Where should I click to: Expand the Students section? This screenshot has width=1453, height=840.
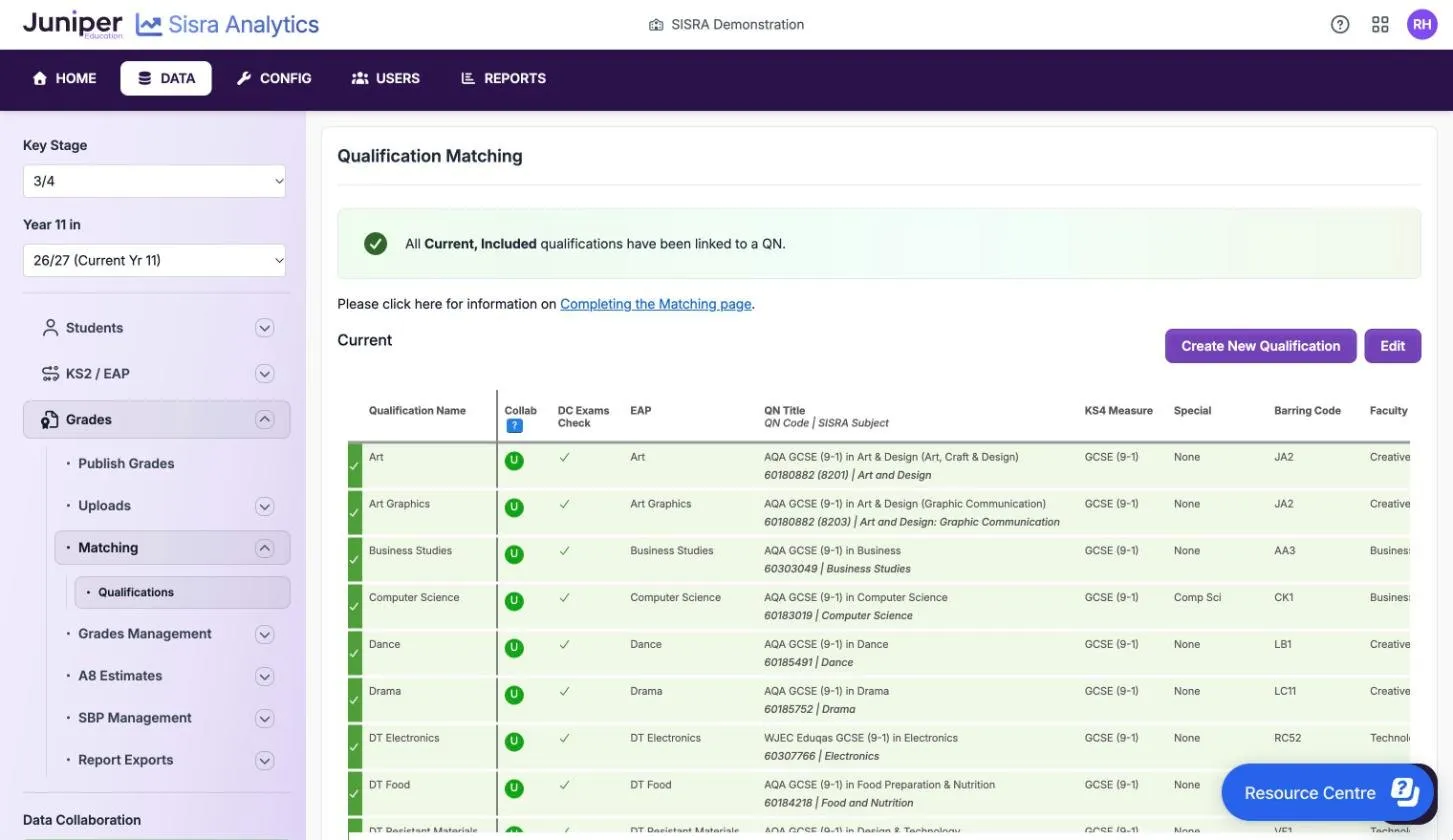[x=264, y=328]
